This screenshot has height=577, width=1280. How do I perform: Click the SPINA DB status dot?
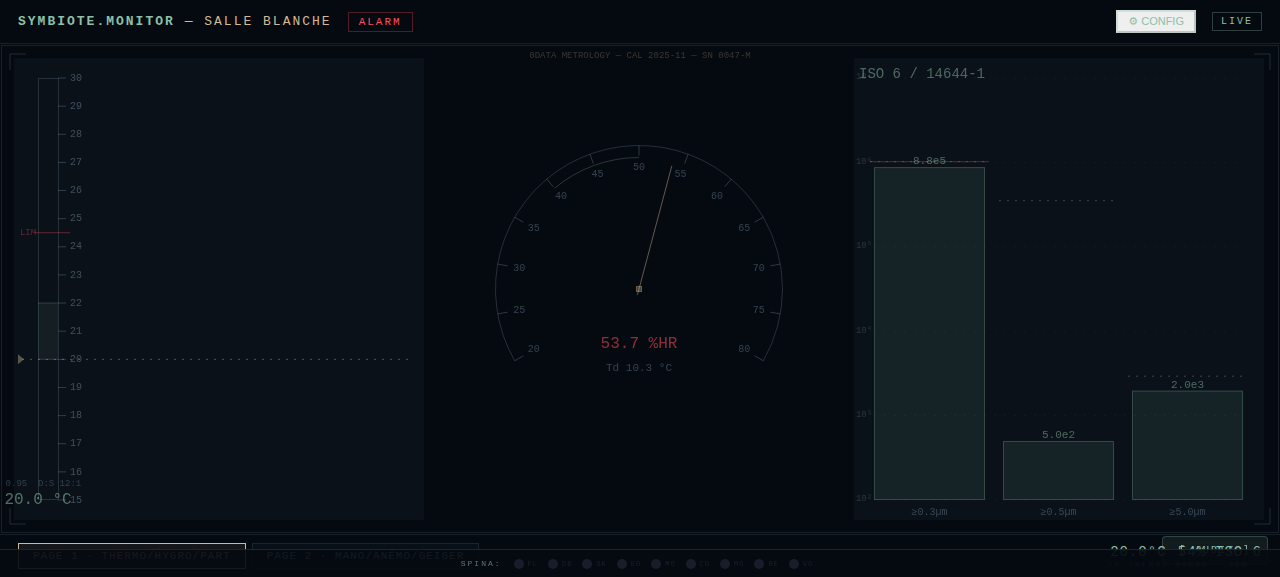click(553, 564)
